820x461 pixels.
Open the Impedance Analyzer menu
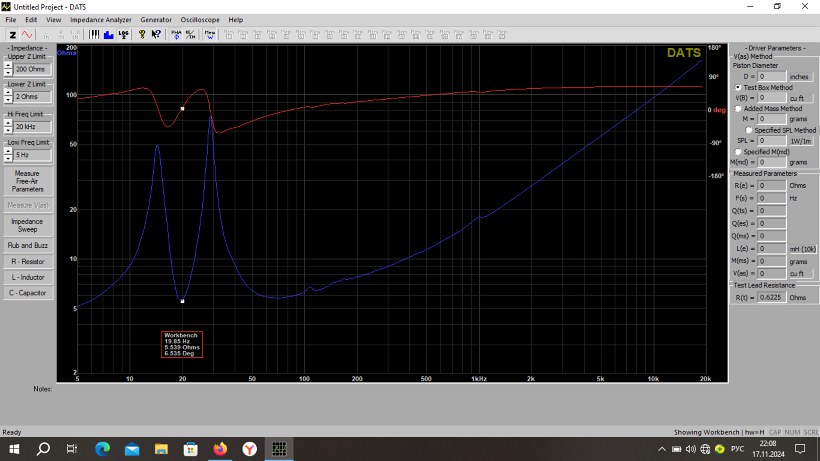100,19
